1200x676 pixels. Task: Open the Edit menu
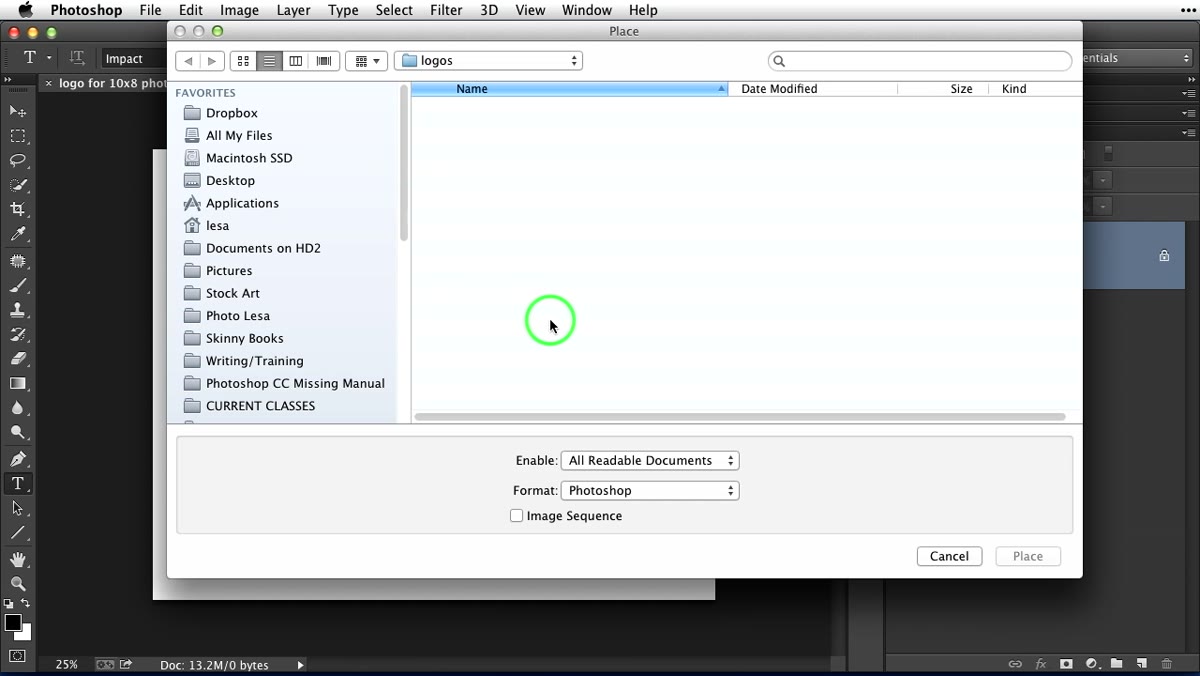point(191,10)
